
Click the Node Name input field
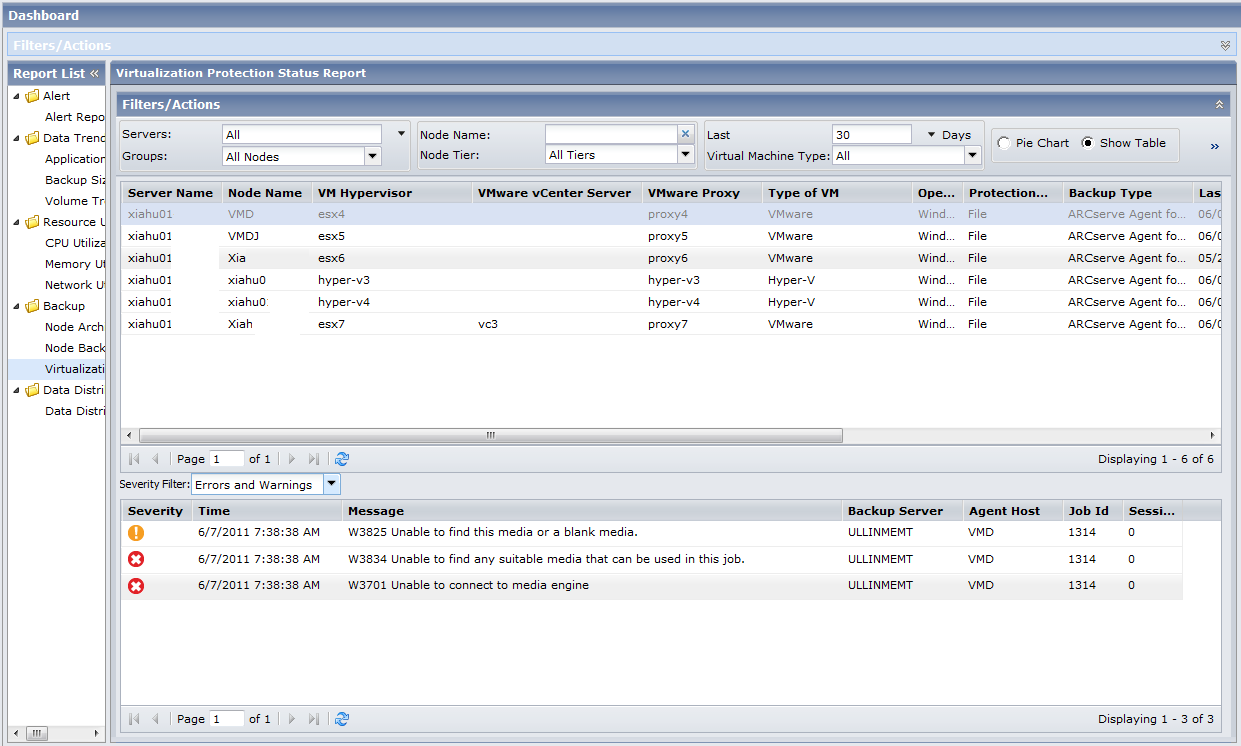coord(611,134)
